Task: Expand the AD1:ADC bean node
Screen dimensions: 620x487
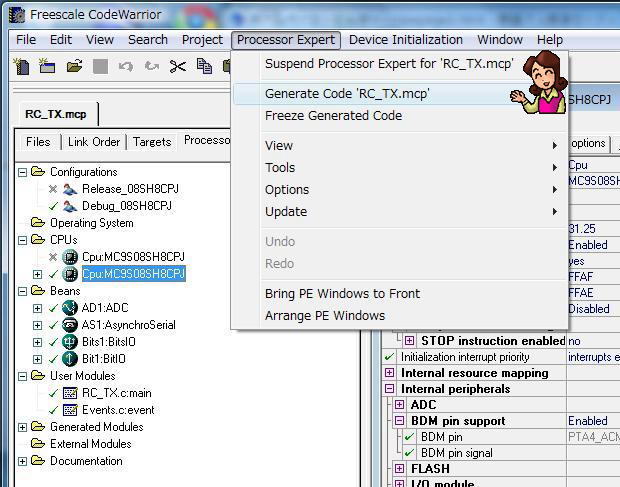Action: [37, 308]
